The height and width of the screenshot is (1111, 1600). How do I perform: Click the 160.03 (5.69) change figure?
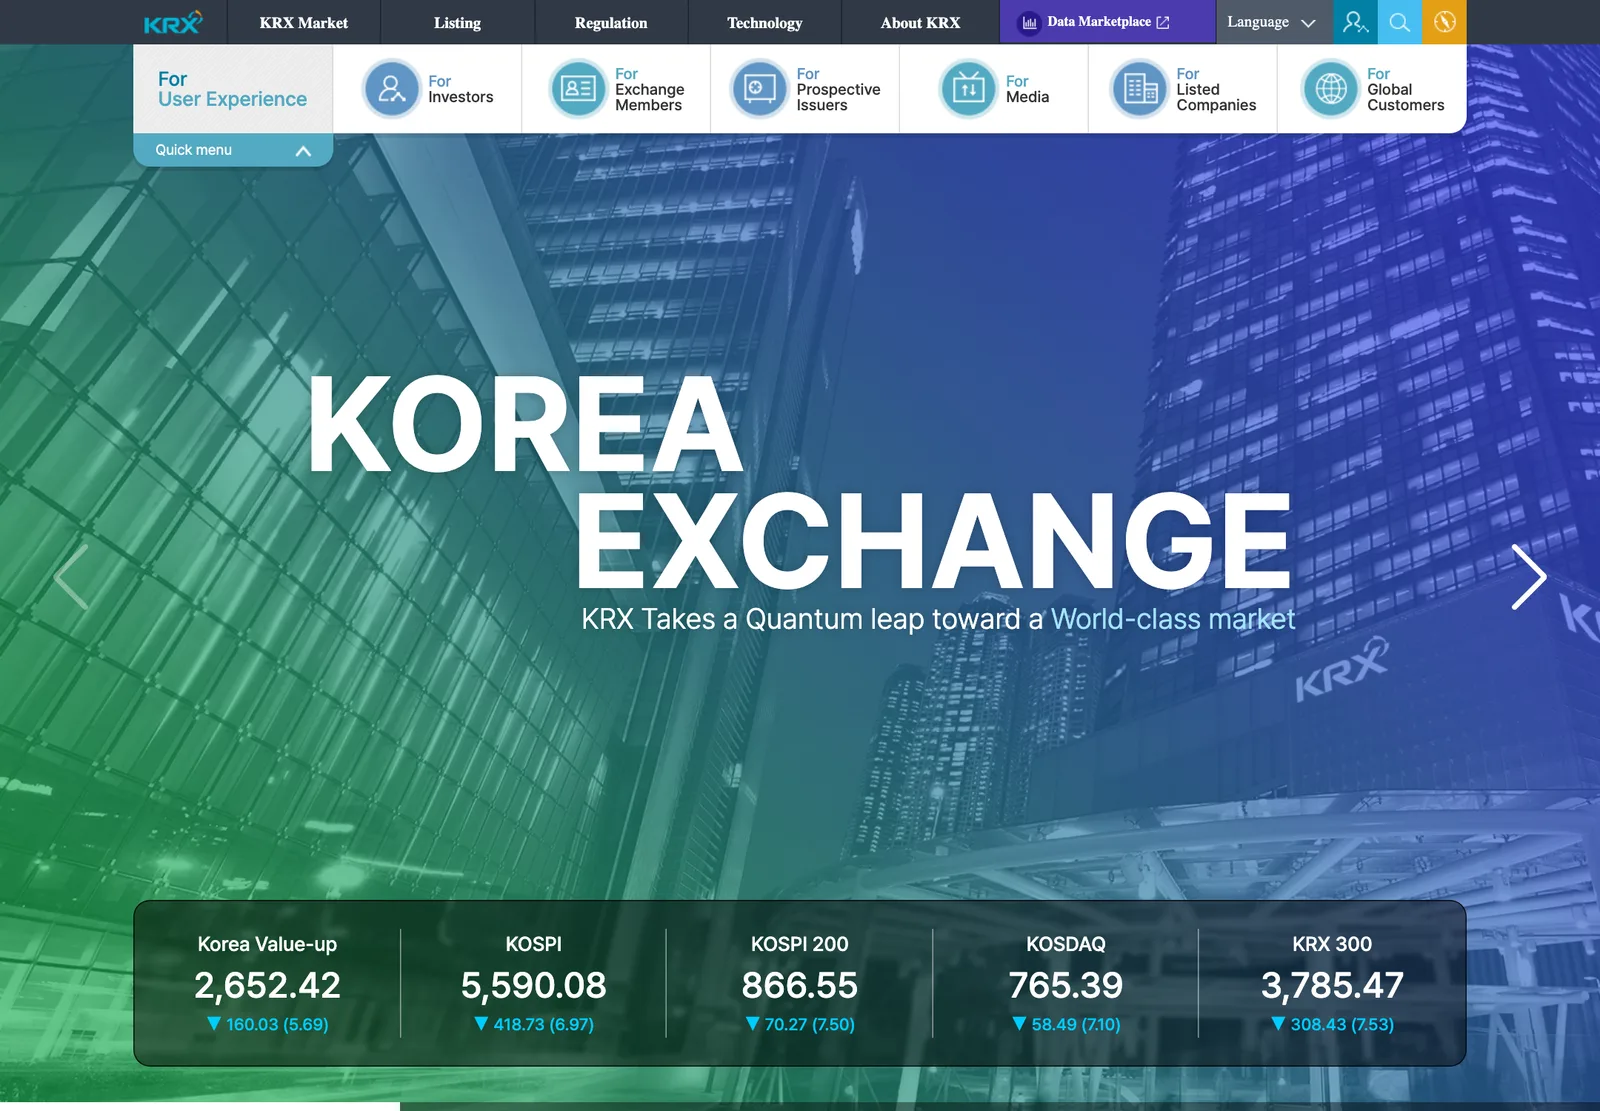(267, 1024)
